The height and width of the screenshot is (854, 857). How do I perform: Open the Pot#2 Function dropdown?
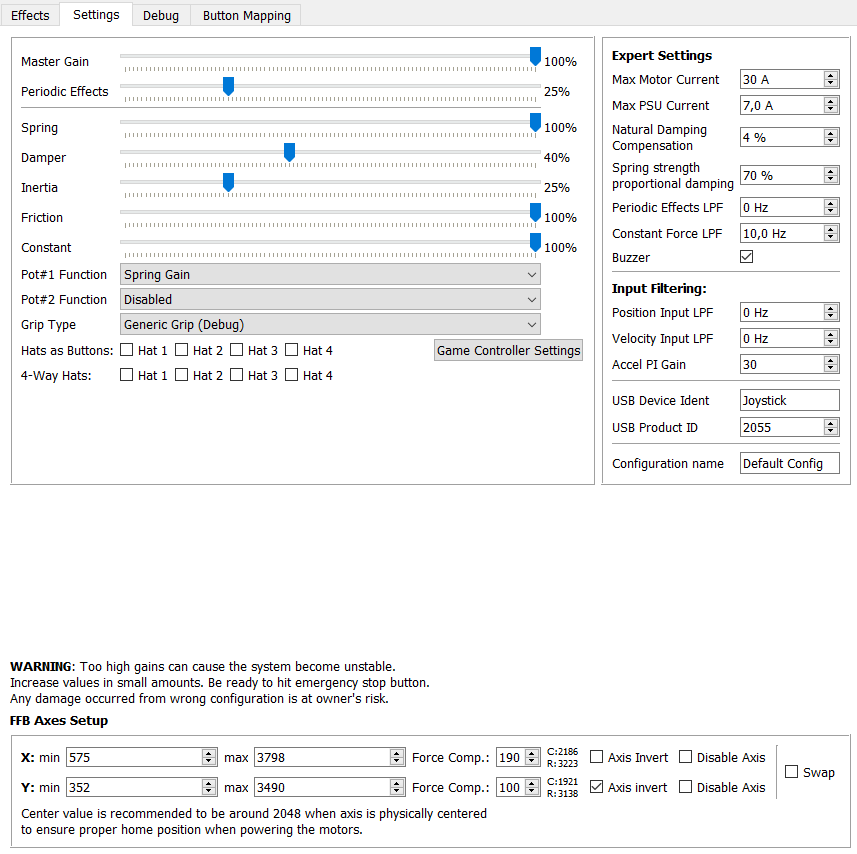(330, 299)
